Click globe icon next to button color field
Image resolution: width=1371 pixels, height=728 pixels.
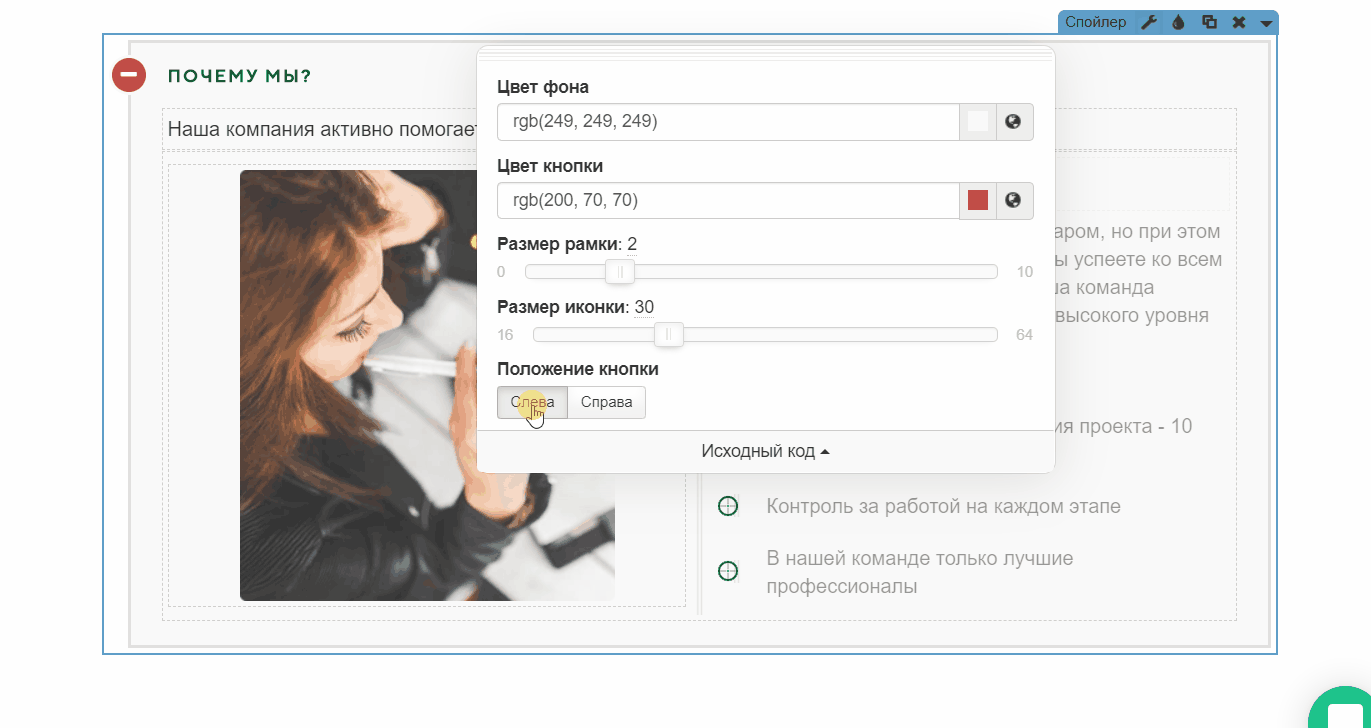coord(1014,201)
